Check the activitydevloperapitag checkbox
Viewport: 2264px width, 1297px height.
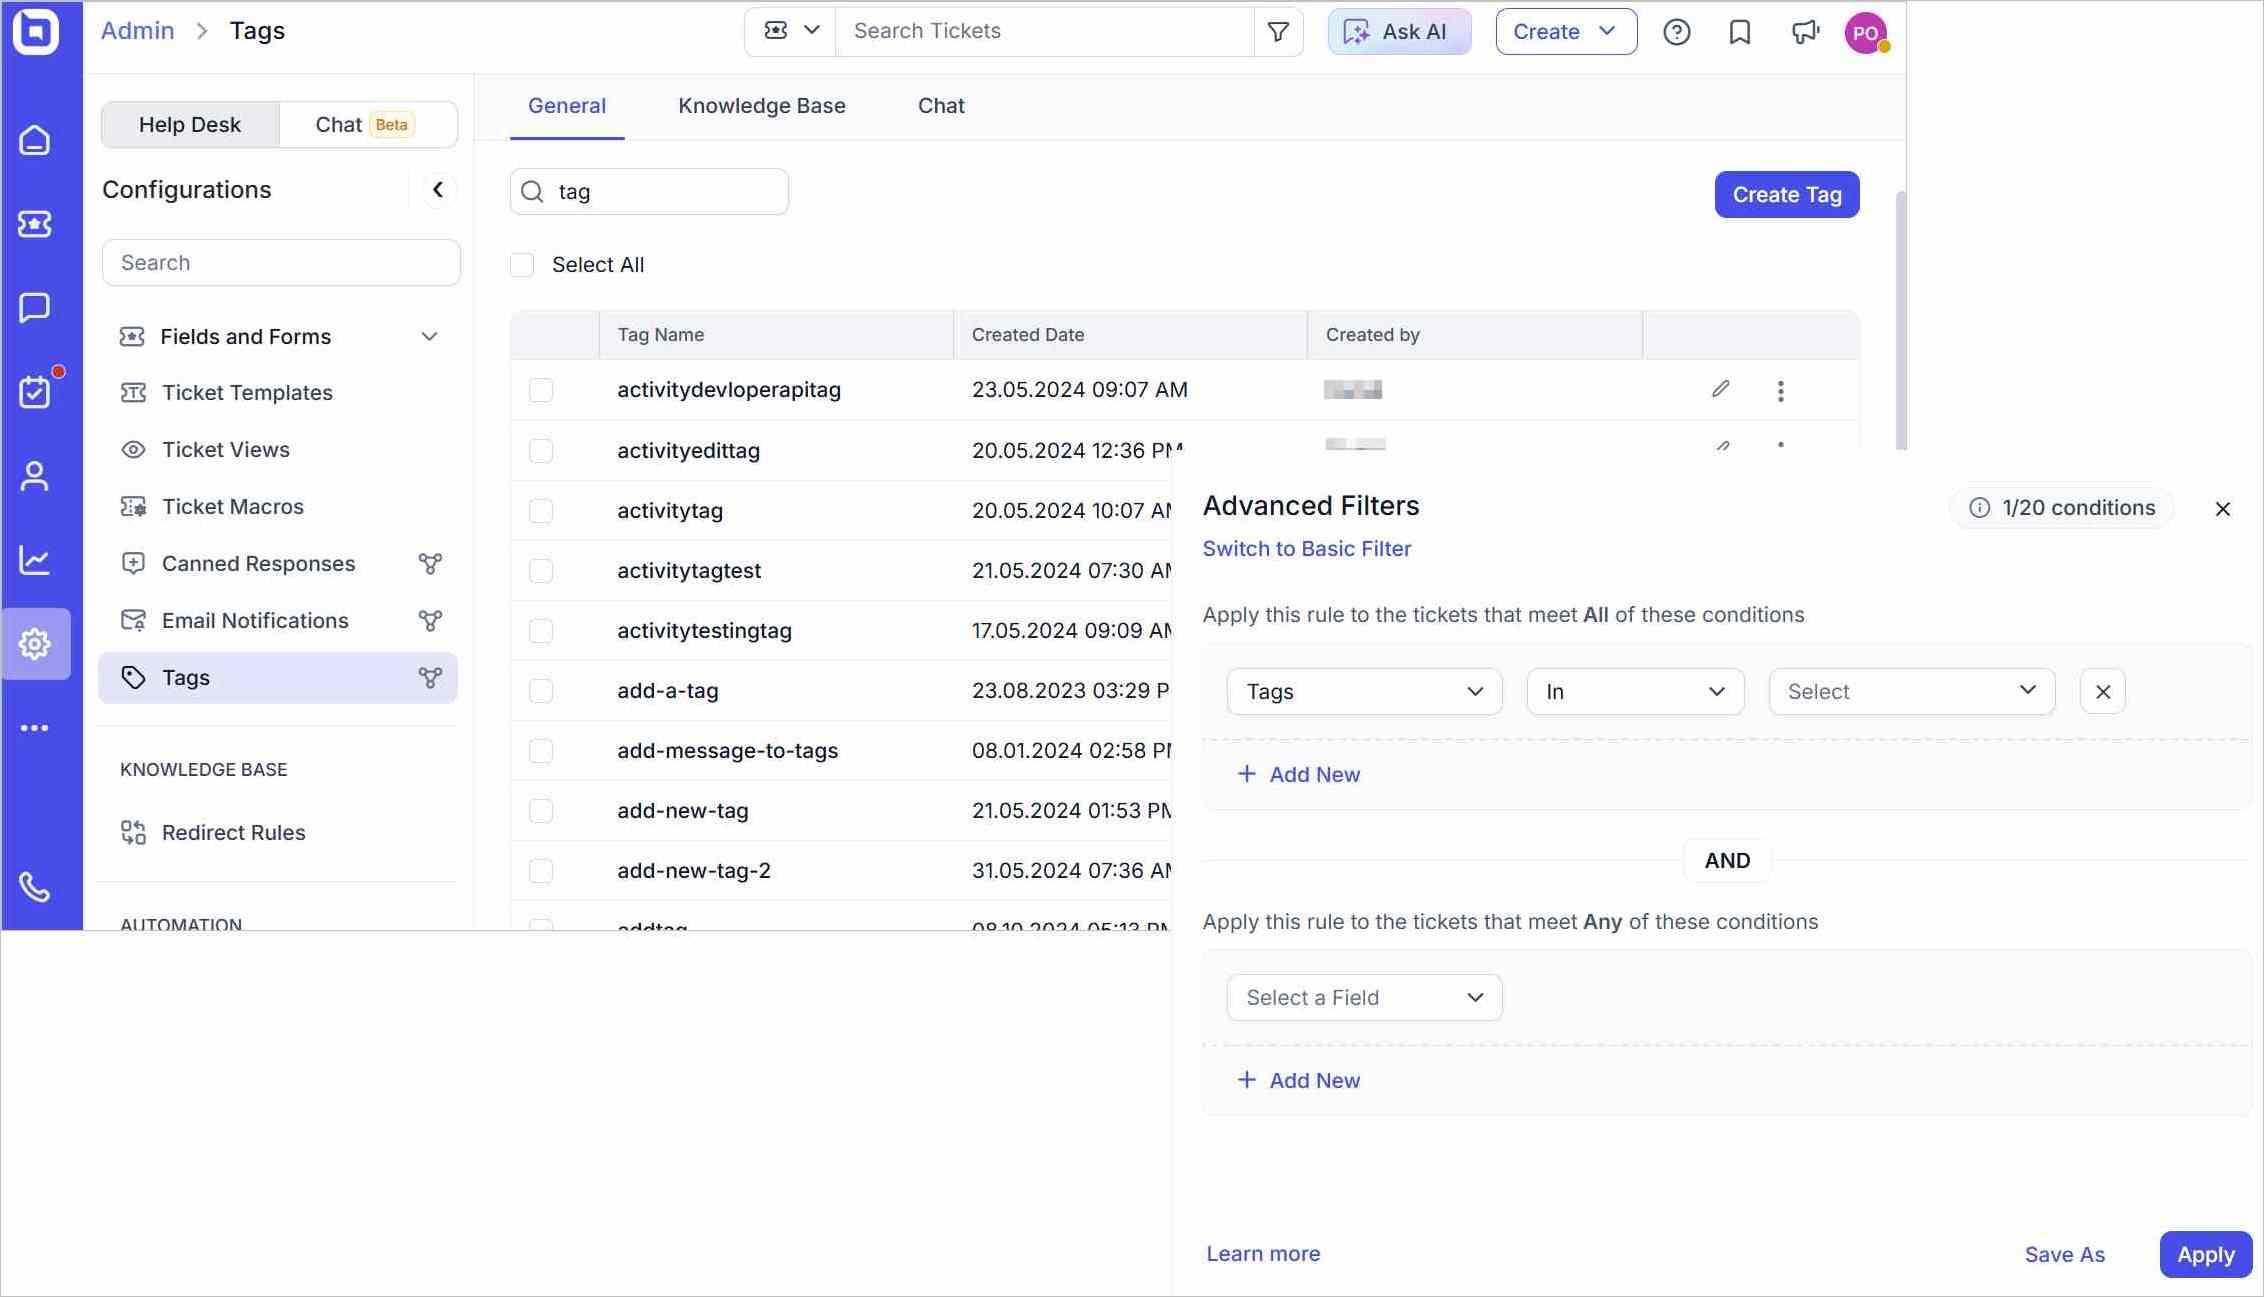click(541, 390)
